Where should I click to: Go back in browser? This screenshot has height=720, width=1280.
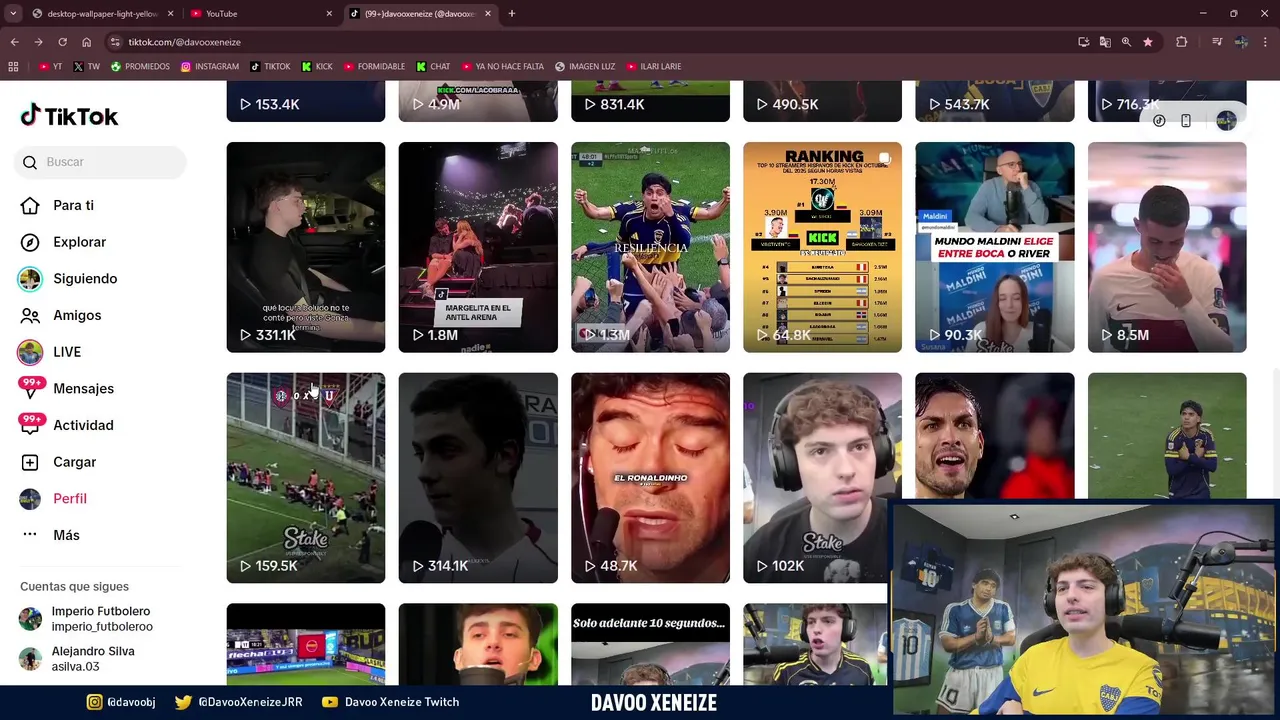tap(14, 42)
